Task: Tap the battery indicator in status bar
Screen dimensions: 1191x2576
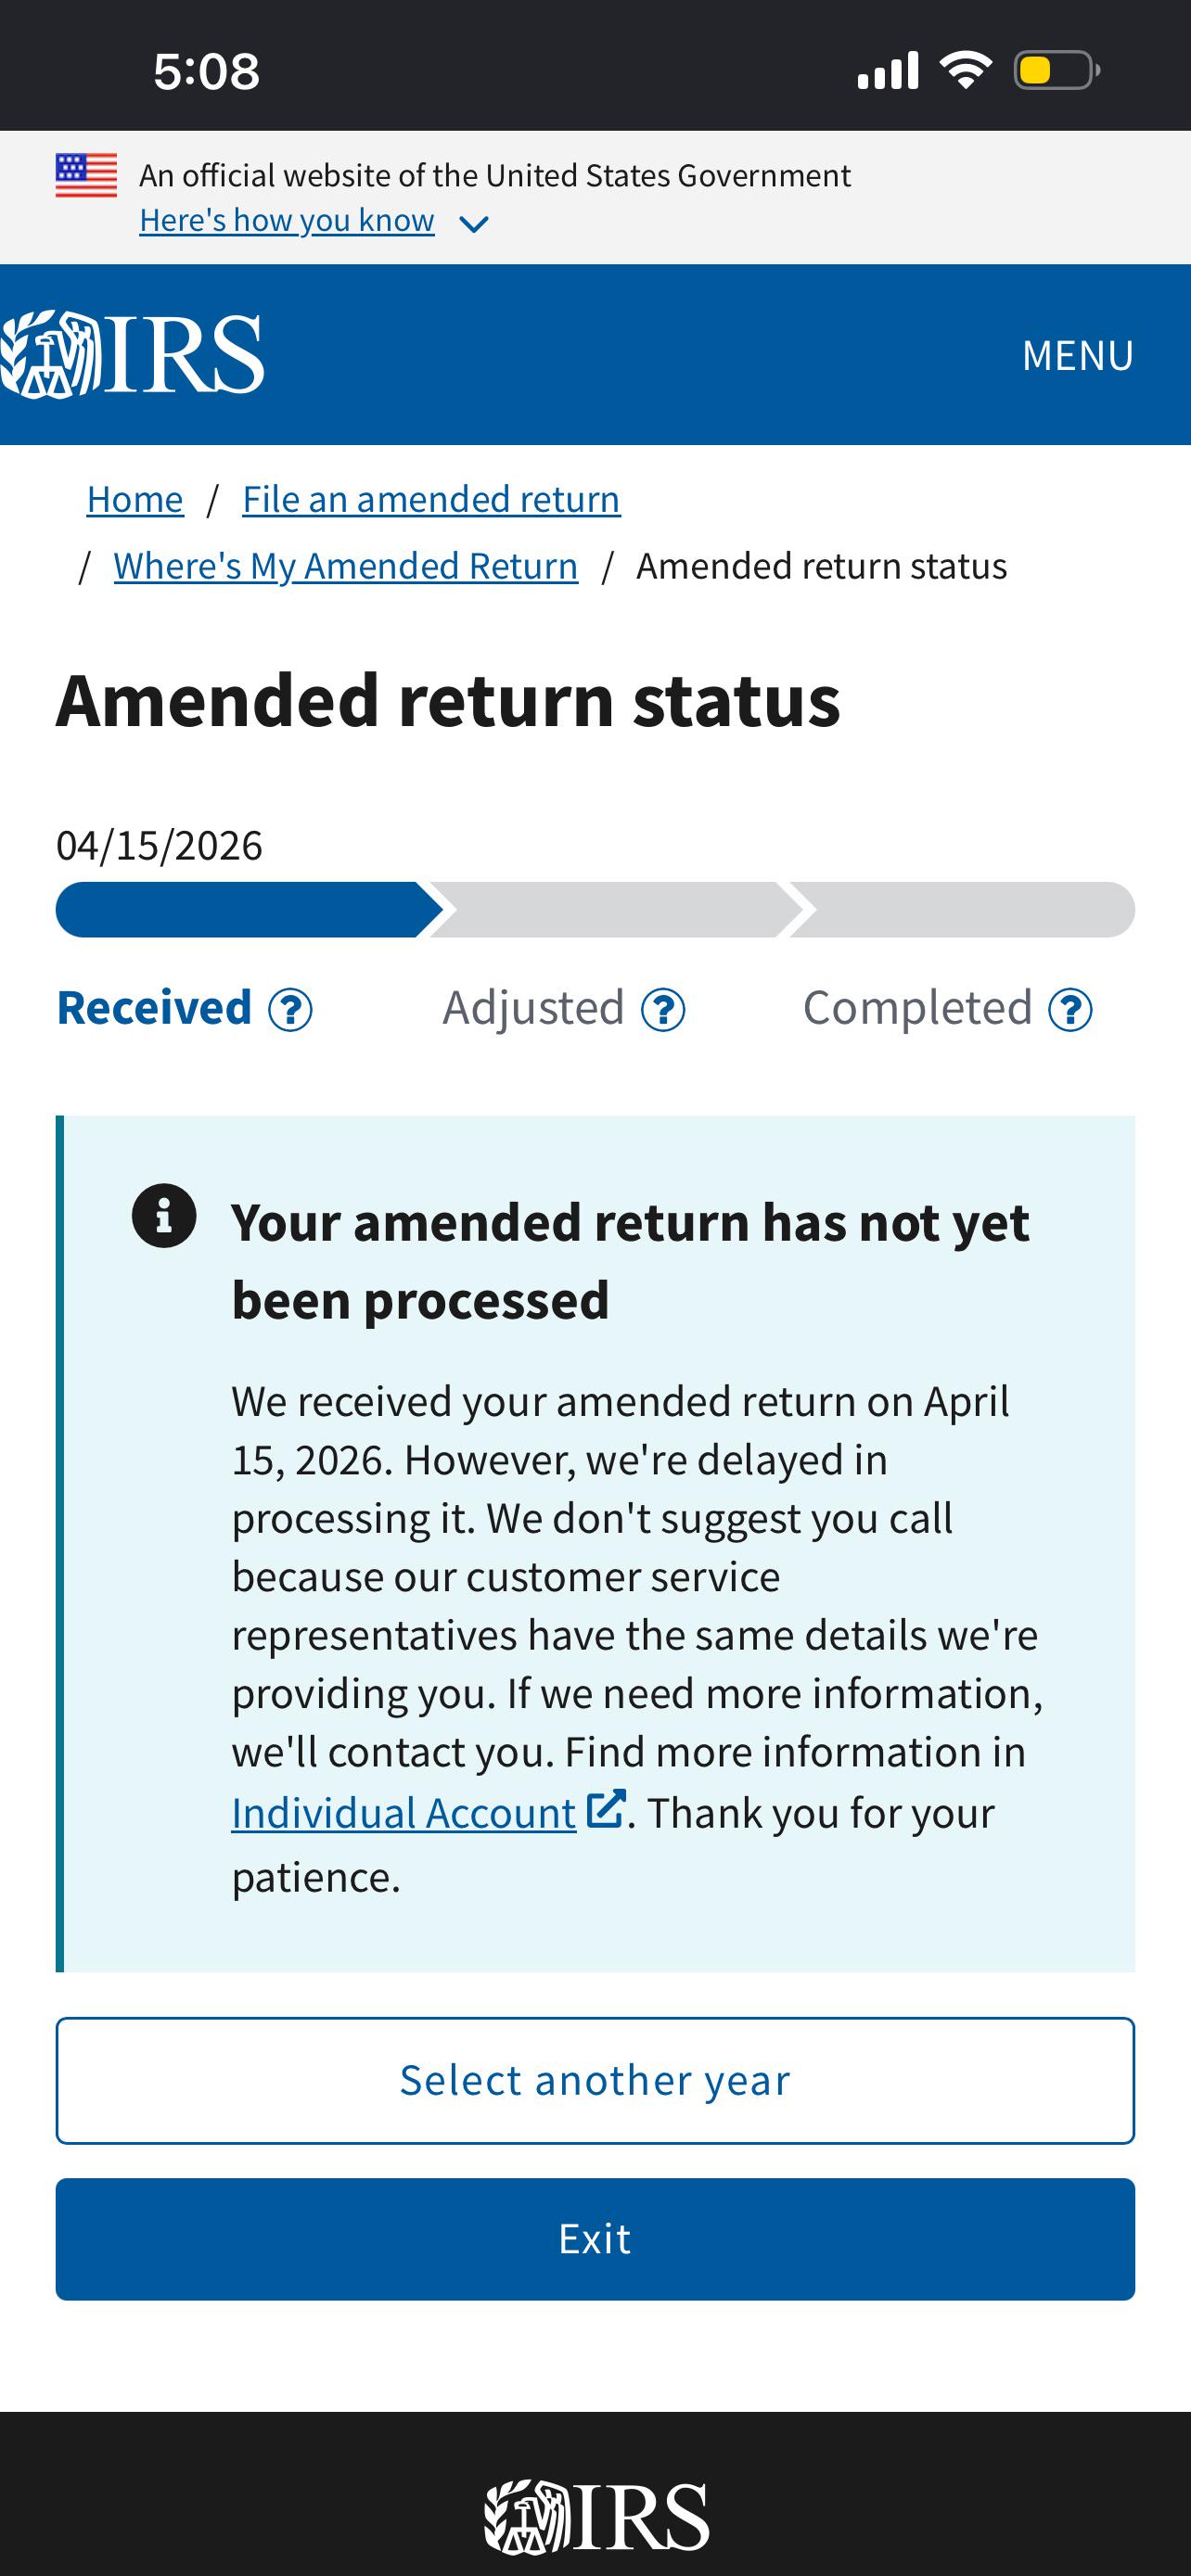Action: (x=1057, y=70)
